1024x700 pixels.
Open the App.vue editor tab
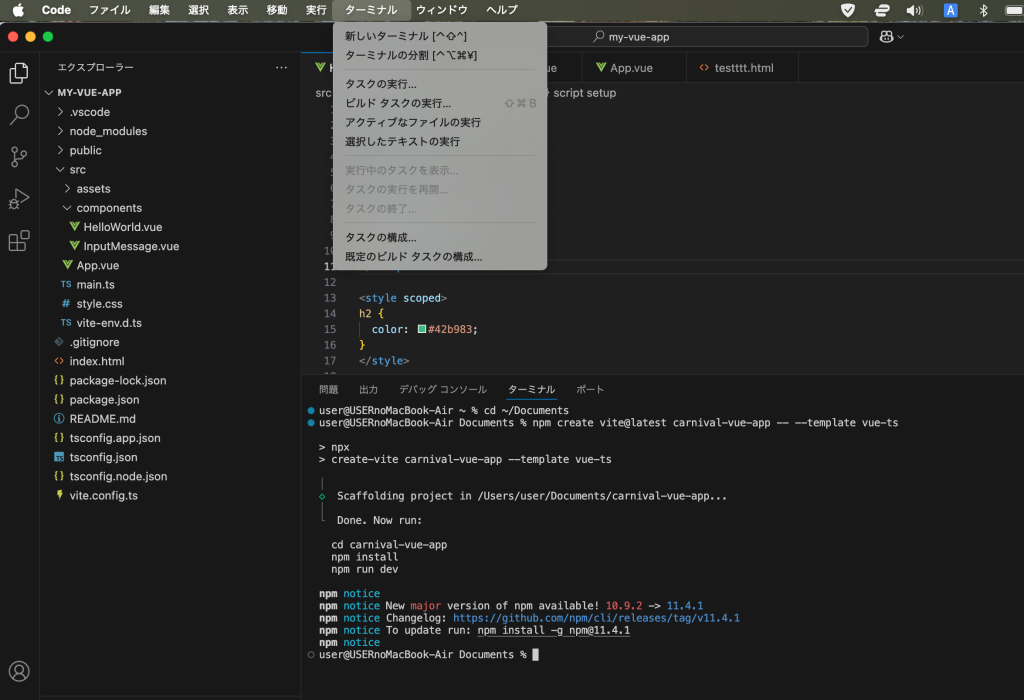coord(624,68)
